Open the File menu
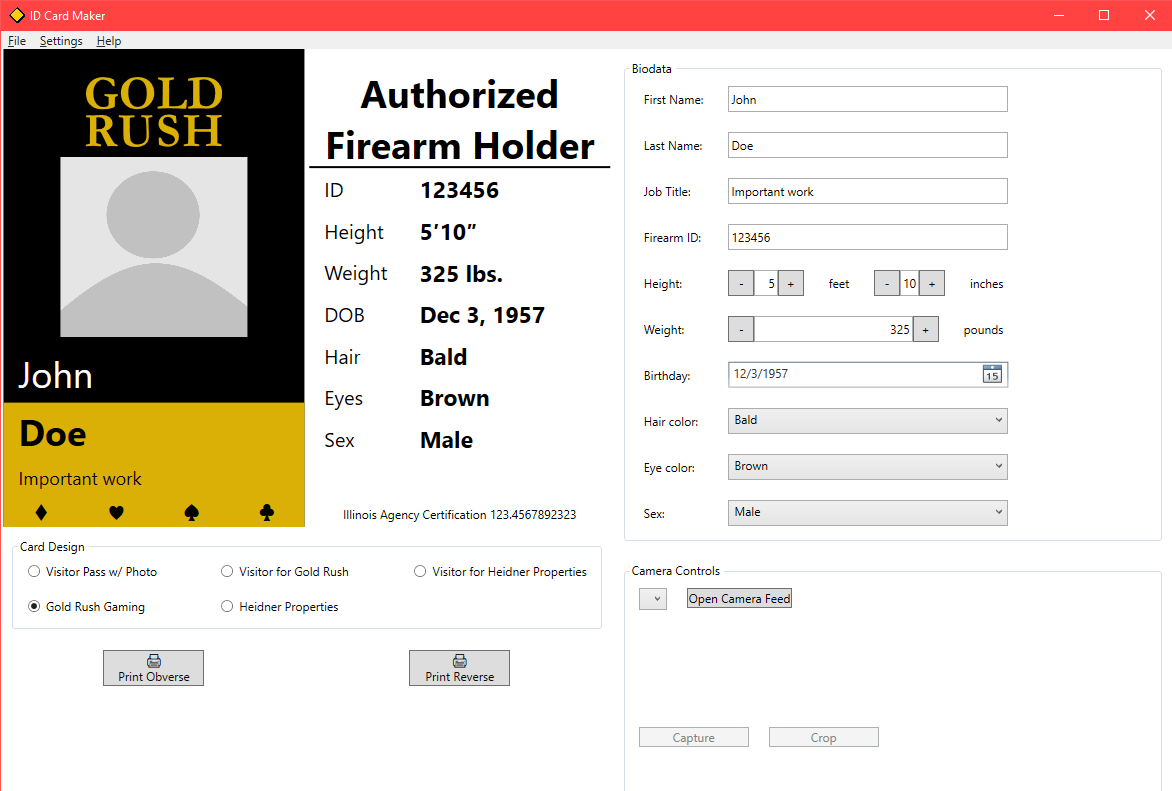Image resolution: width=1172 pixels, height=791 pixels. [16, 40]
